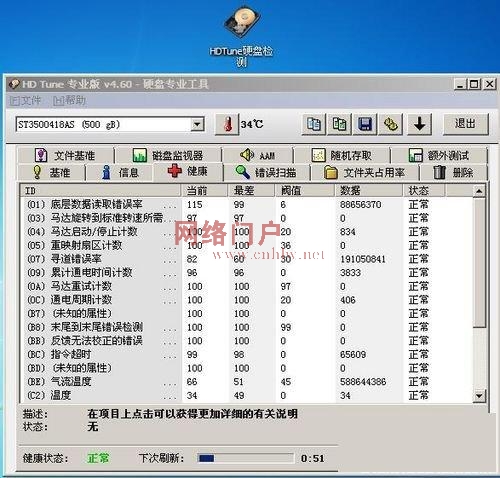Select row (B8) 末尾到末尾错误检测
500x478 pixels.
coord(247,327)
